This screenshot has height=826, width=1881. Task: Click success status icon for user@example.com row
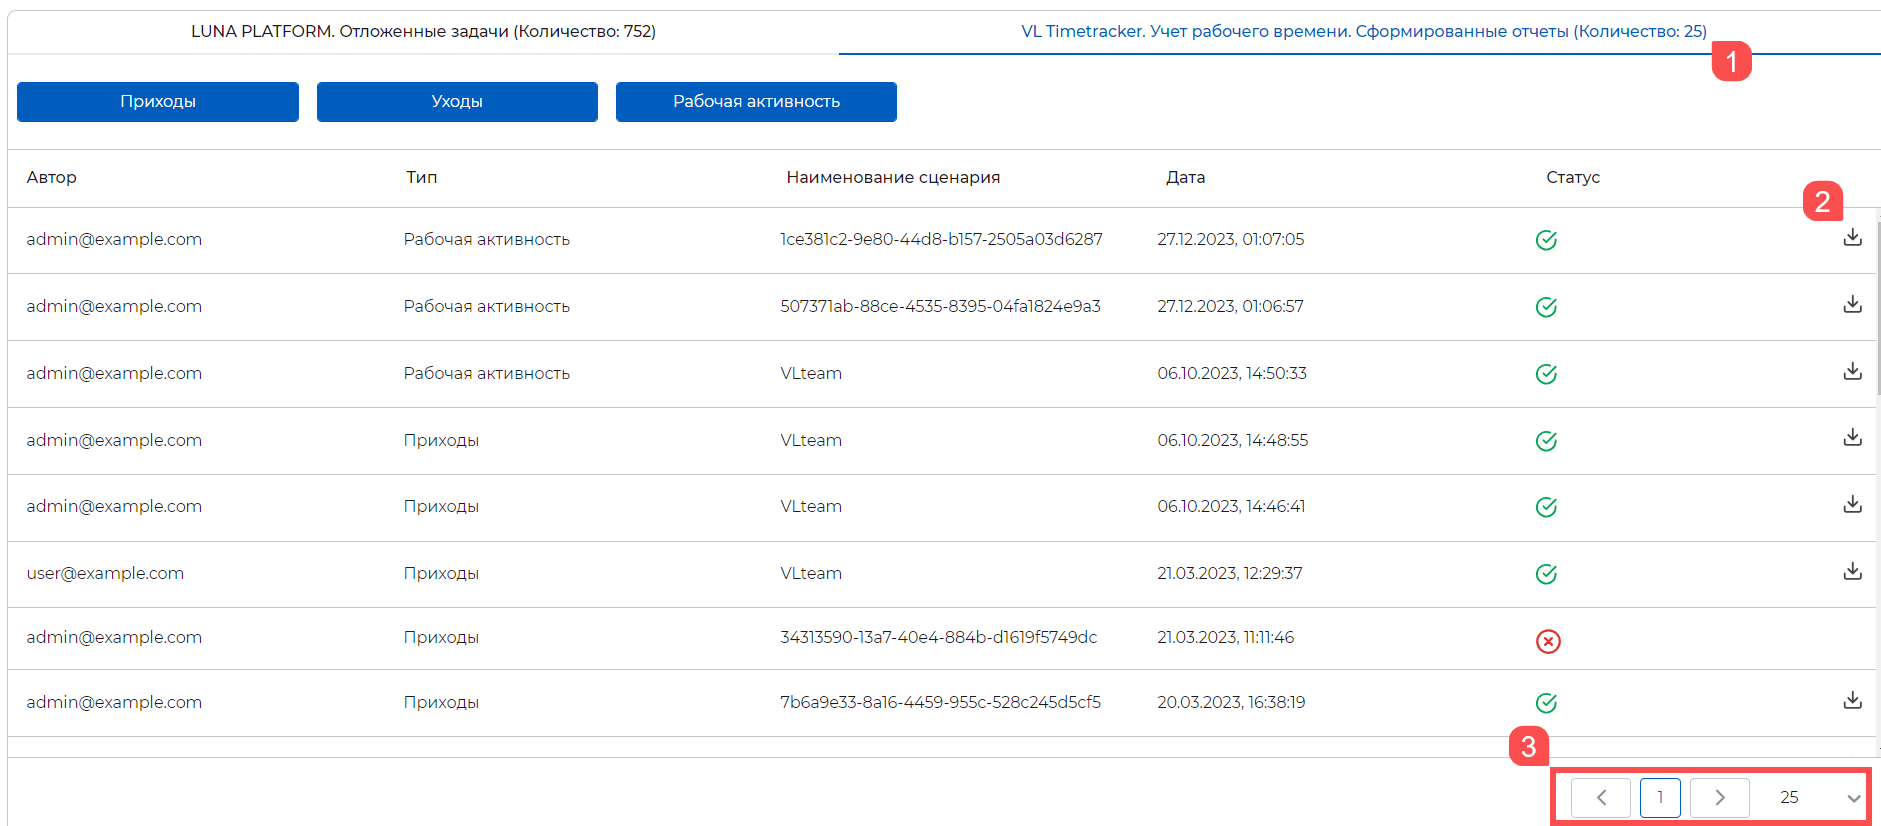pos(1546,574)
